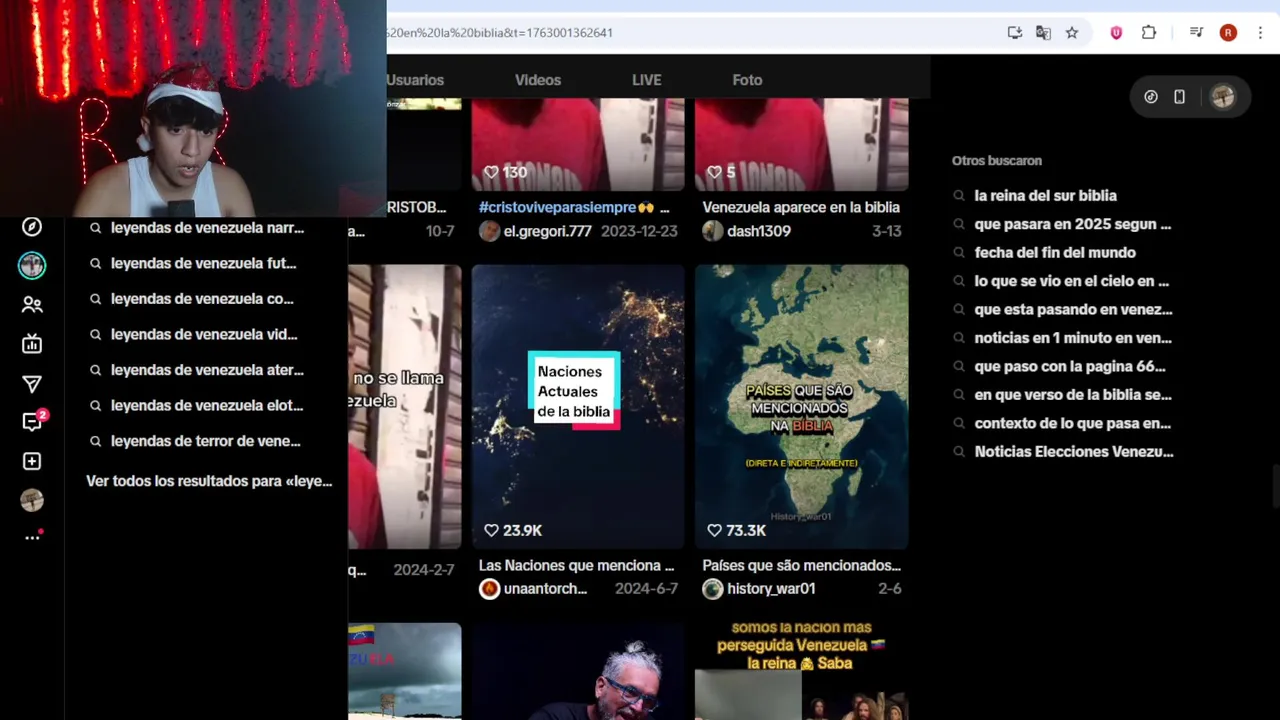The height and width of the screenshot is (720, 1280).
Task: Select suggestion 'leyendas de venezuela narr...'
Action: pos(207,228)
